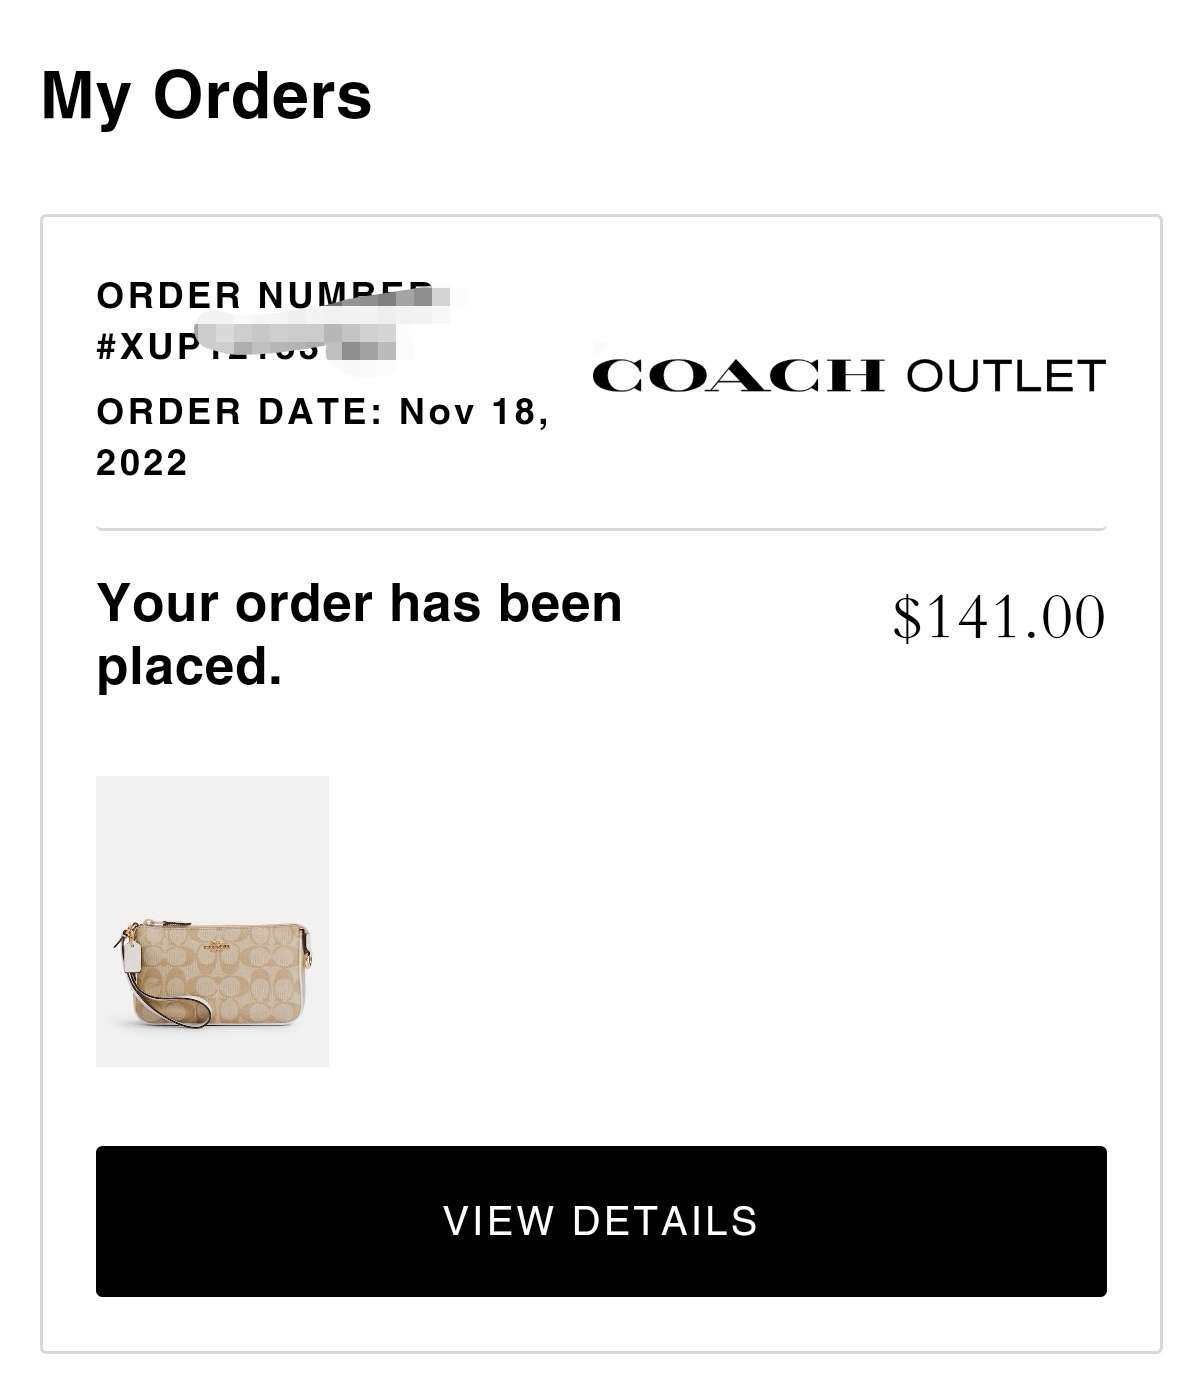This screenshot has width=1188, height=1381.
Task: Click the dollar sign in the price
Action: click(x=906, y=617)
